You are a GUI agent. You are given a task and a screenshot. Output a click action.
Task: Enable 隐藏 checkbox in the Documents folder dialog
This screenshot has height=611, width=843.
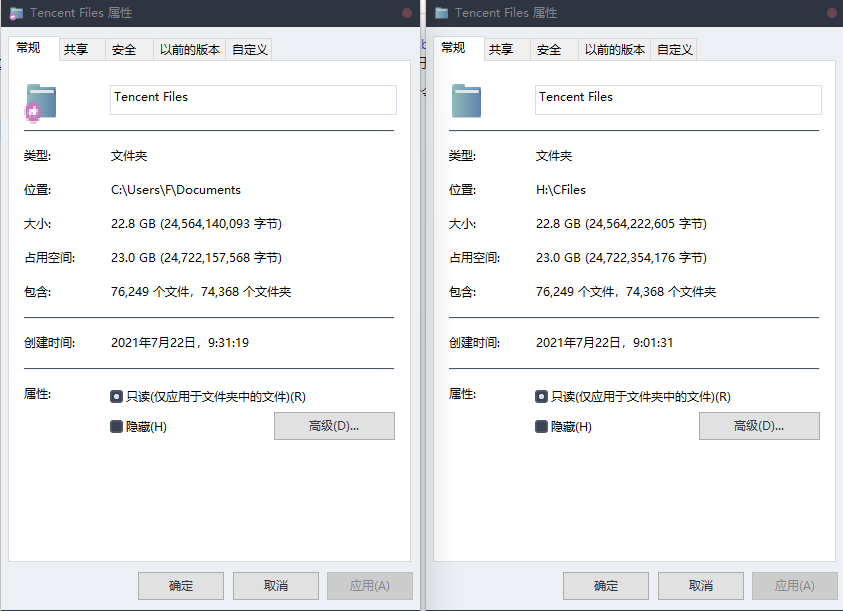pos(116,427)
